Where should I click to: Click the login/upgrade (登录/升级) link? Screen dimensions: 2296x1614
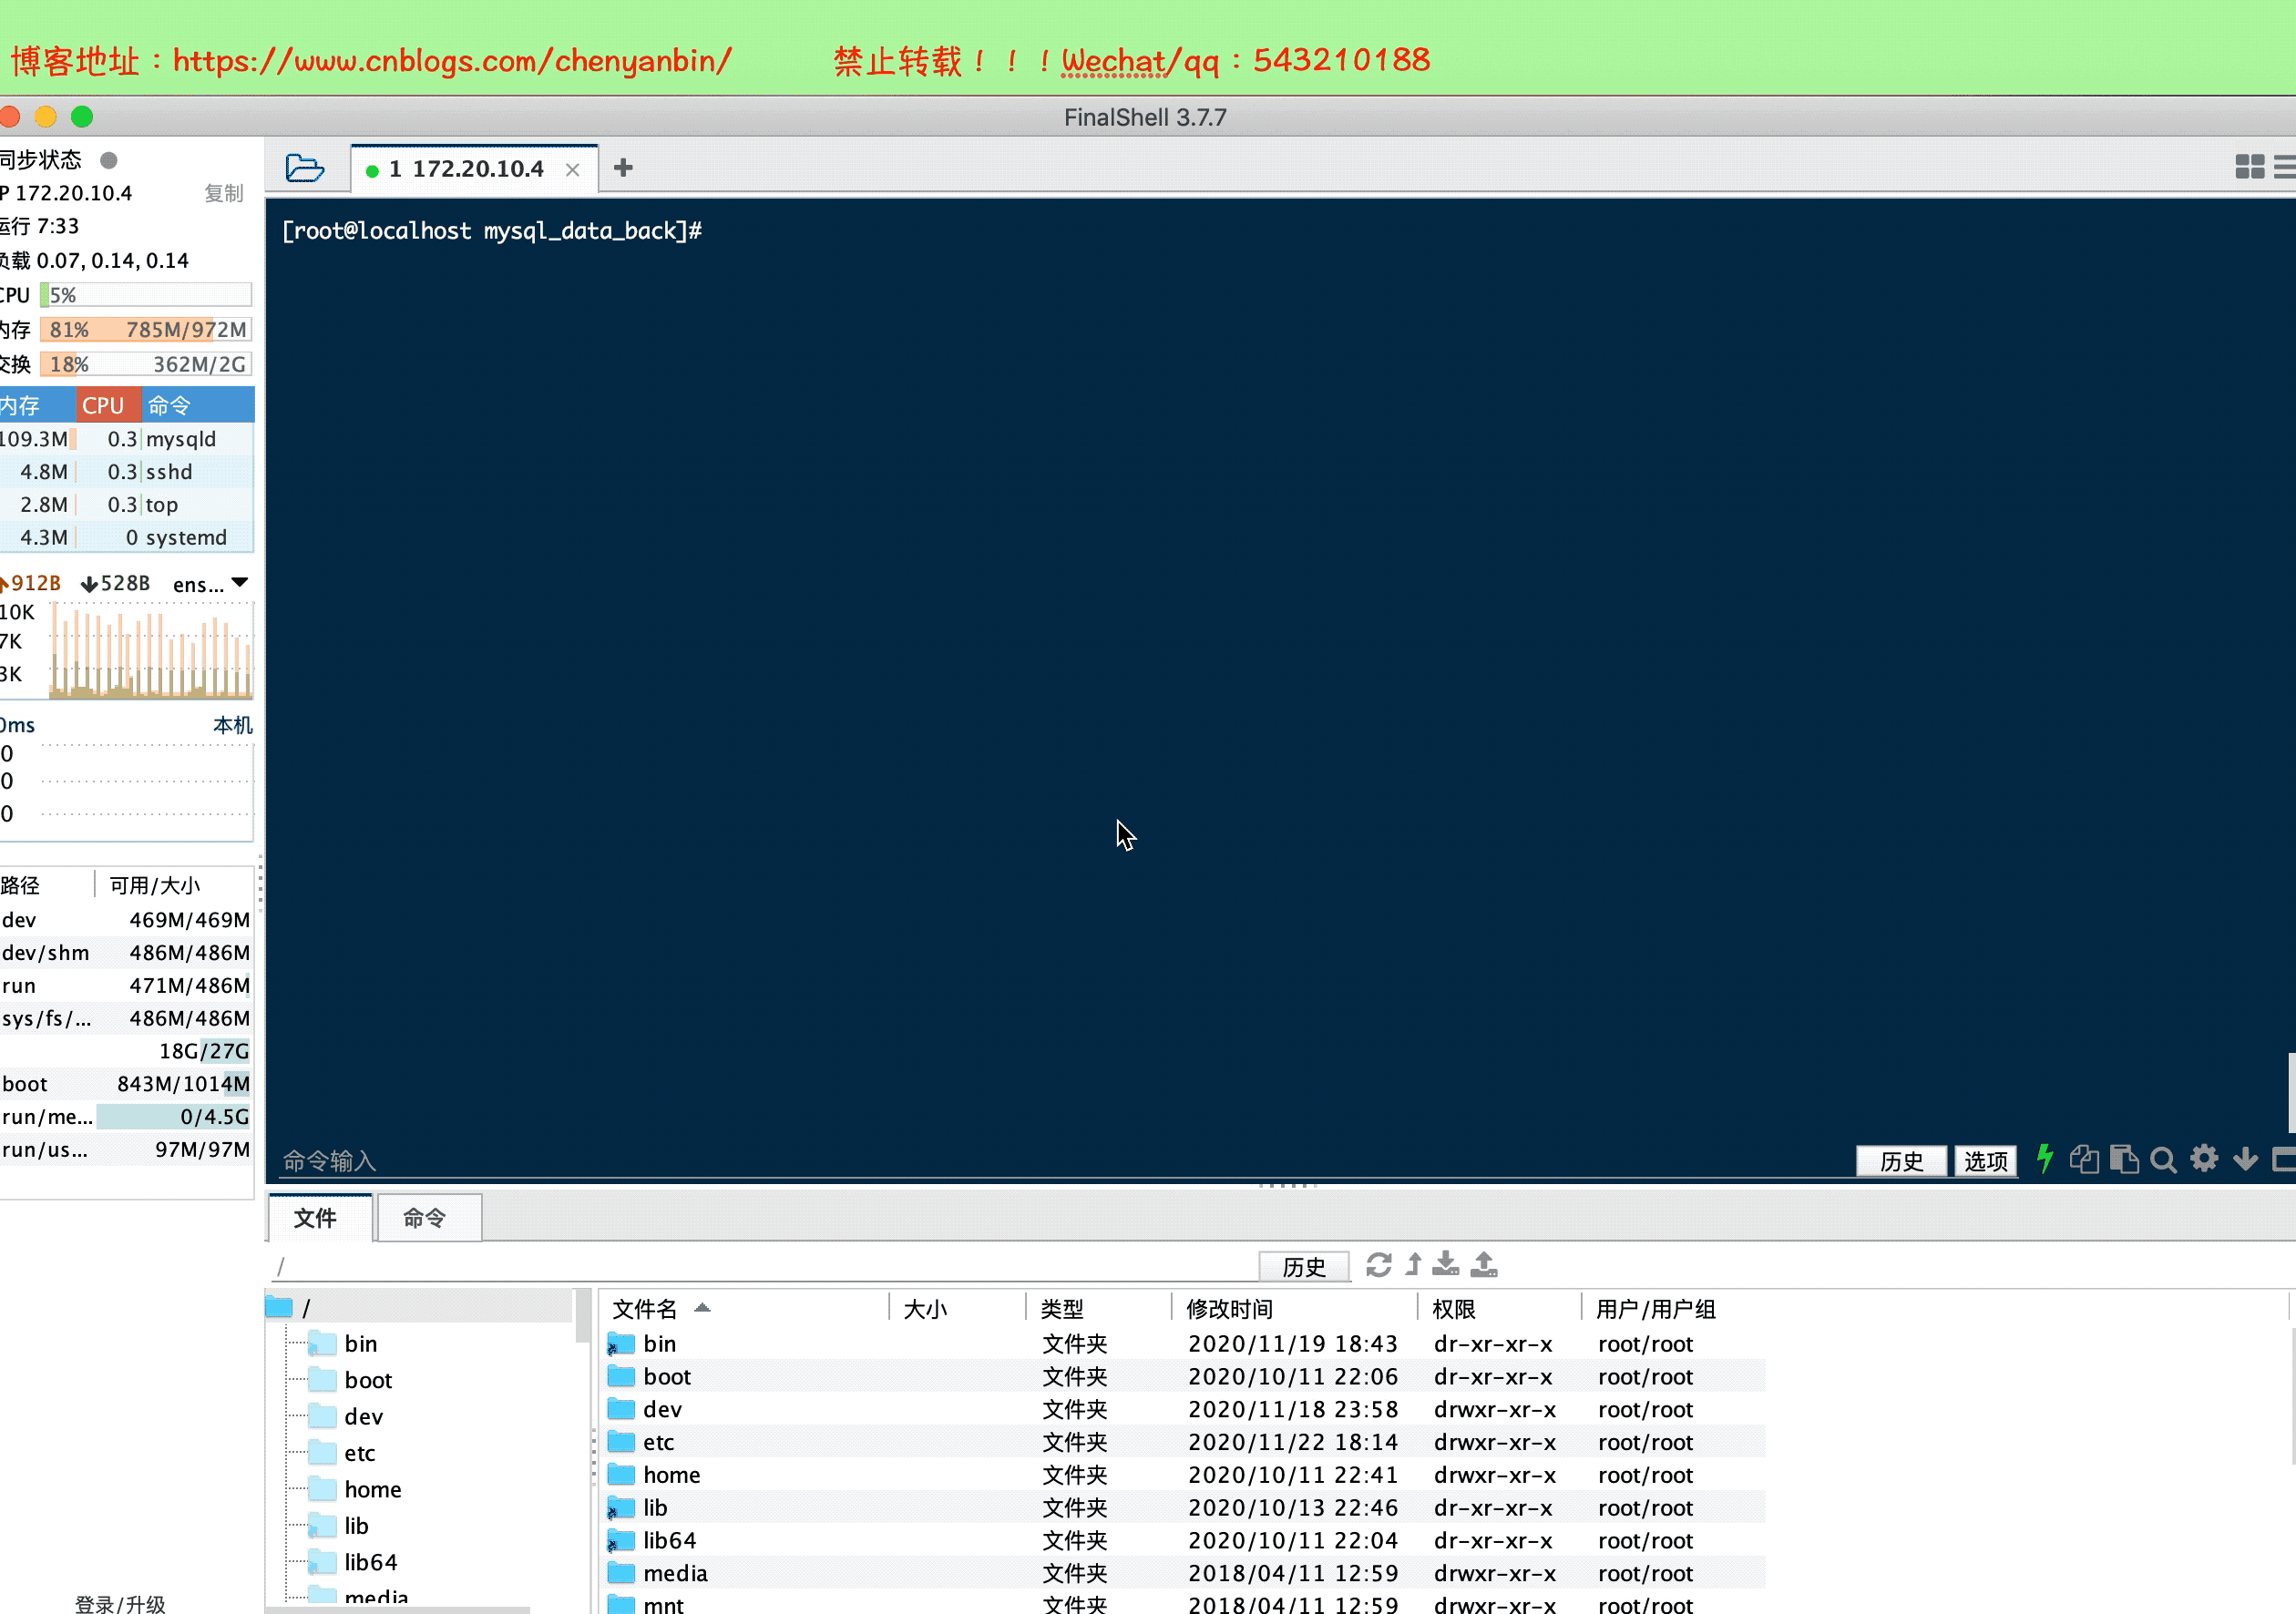120,1603
